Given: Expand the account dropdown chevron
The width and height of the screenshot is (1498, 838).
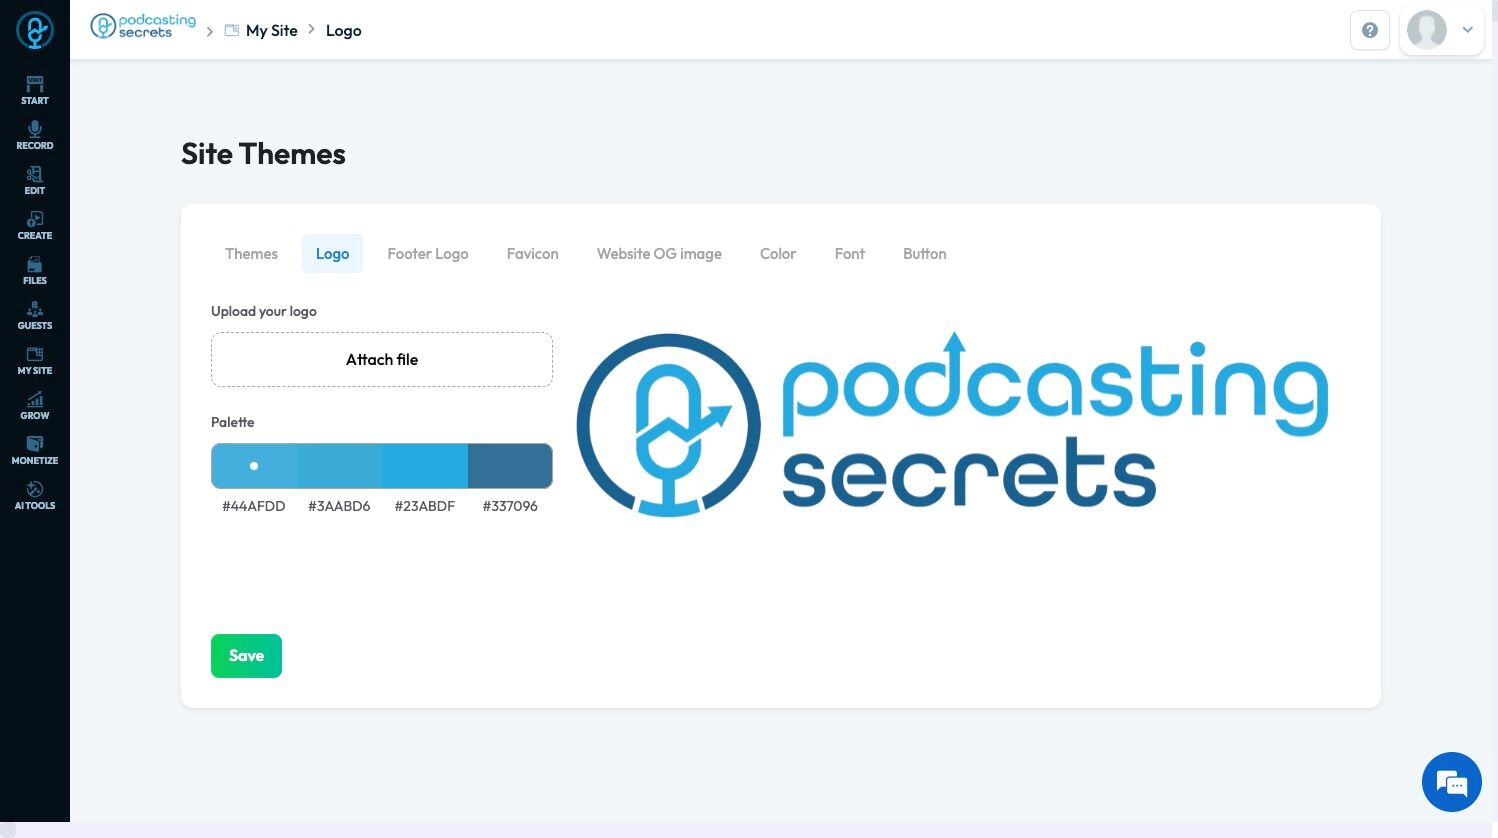Looking at the screenshot, I should pos(1468,30).
